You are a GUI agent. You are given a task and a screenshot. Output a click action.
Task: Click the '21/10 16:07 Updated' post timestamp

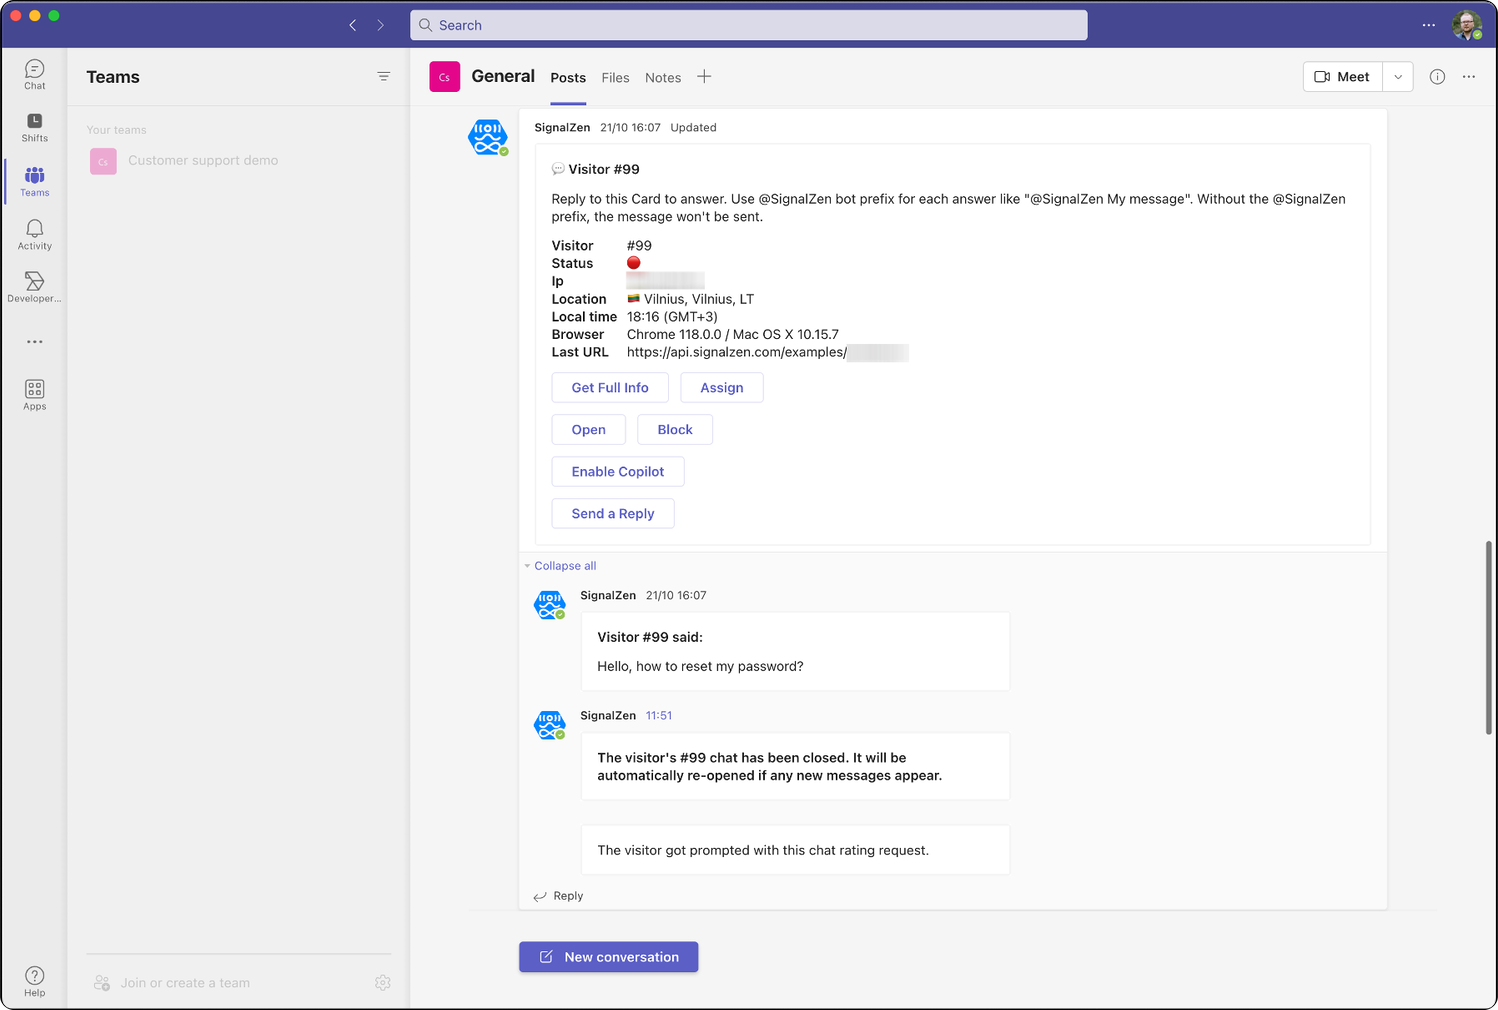(658, 128)
